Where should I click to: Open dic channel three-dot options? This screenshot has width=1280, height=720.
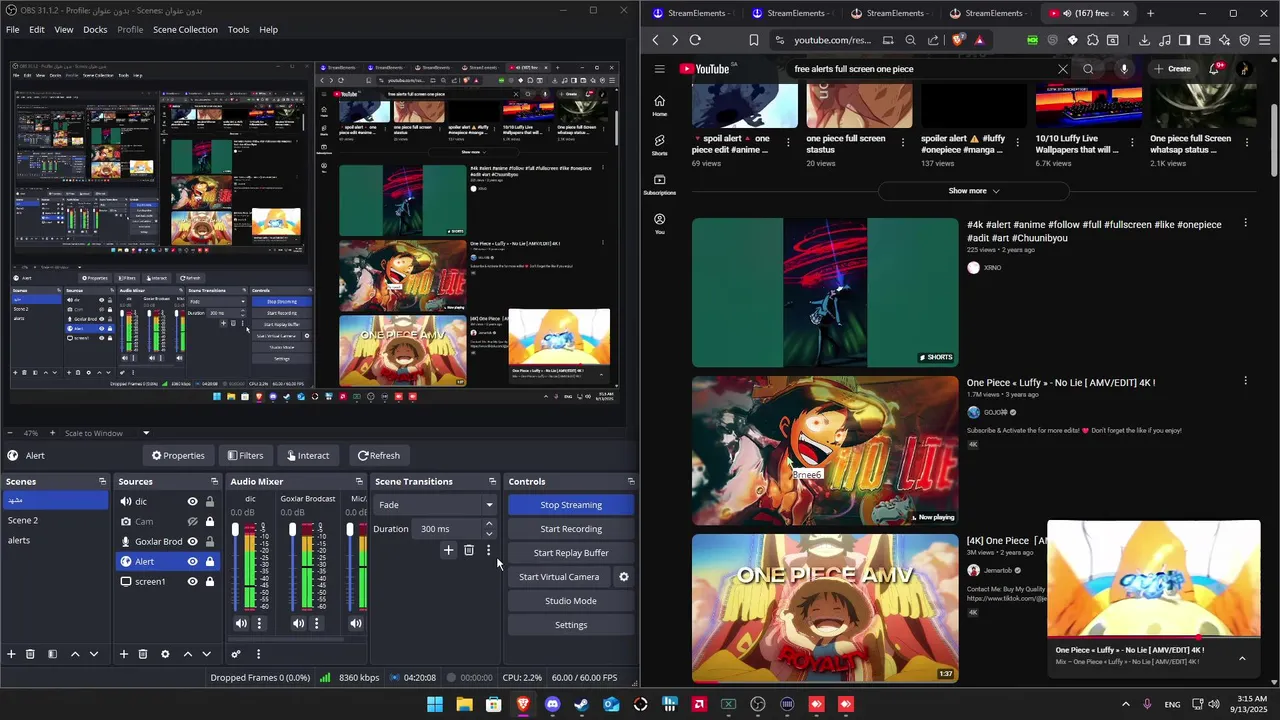[259, 623]
